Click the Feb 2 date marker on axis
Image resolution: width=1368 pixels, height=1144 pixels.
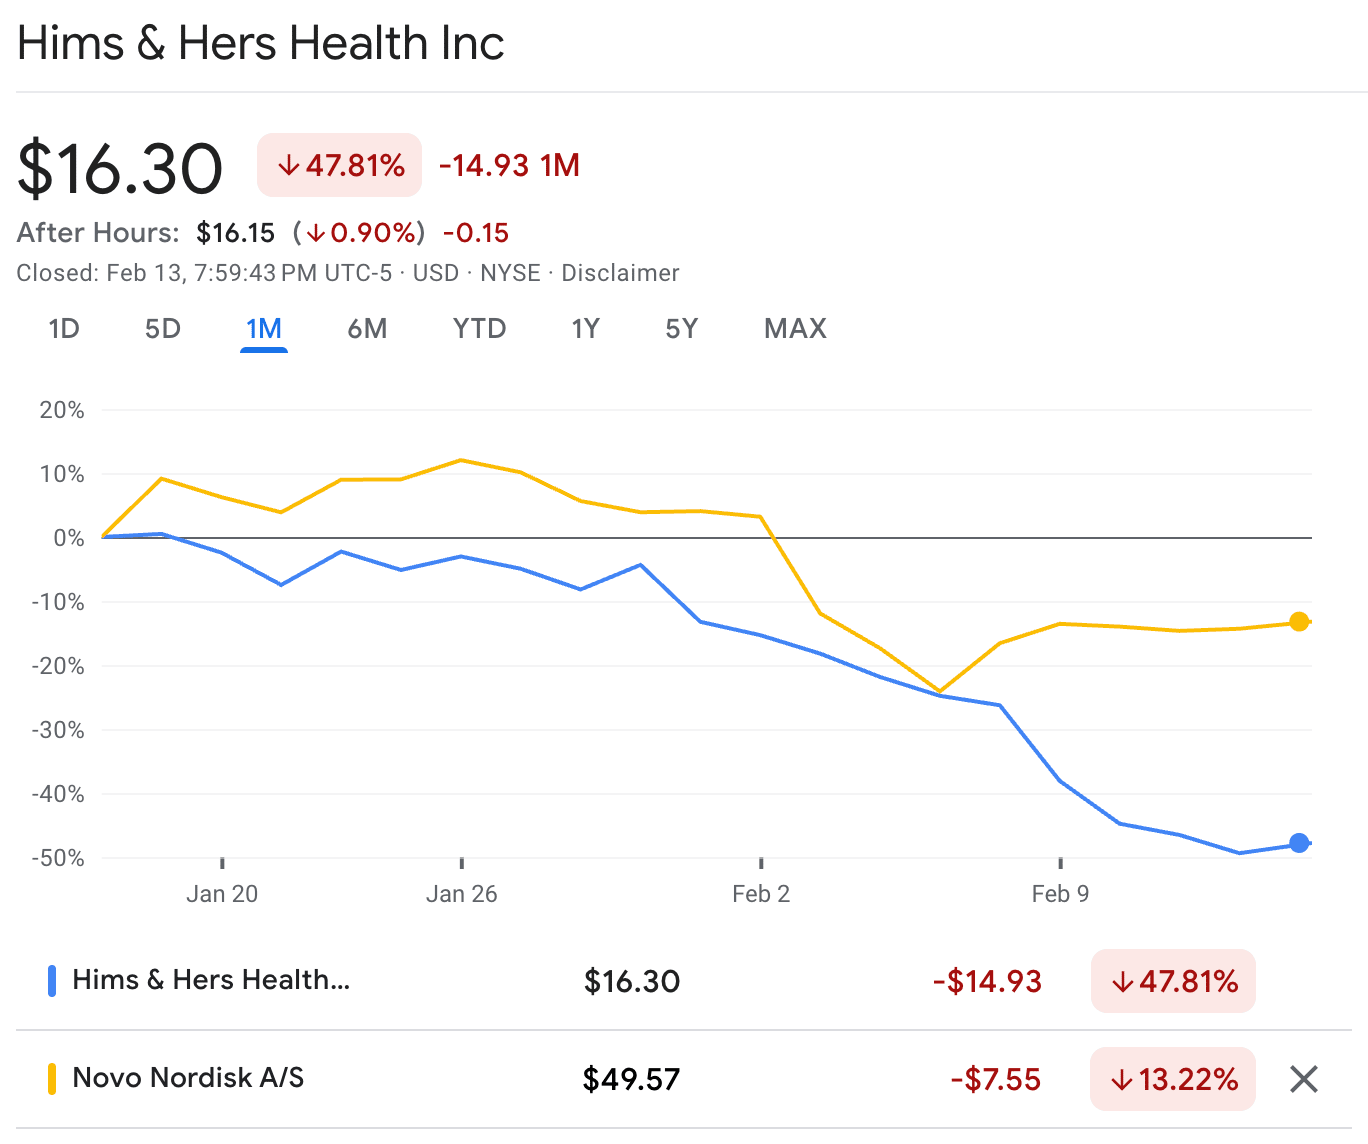pos(761,893)
